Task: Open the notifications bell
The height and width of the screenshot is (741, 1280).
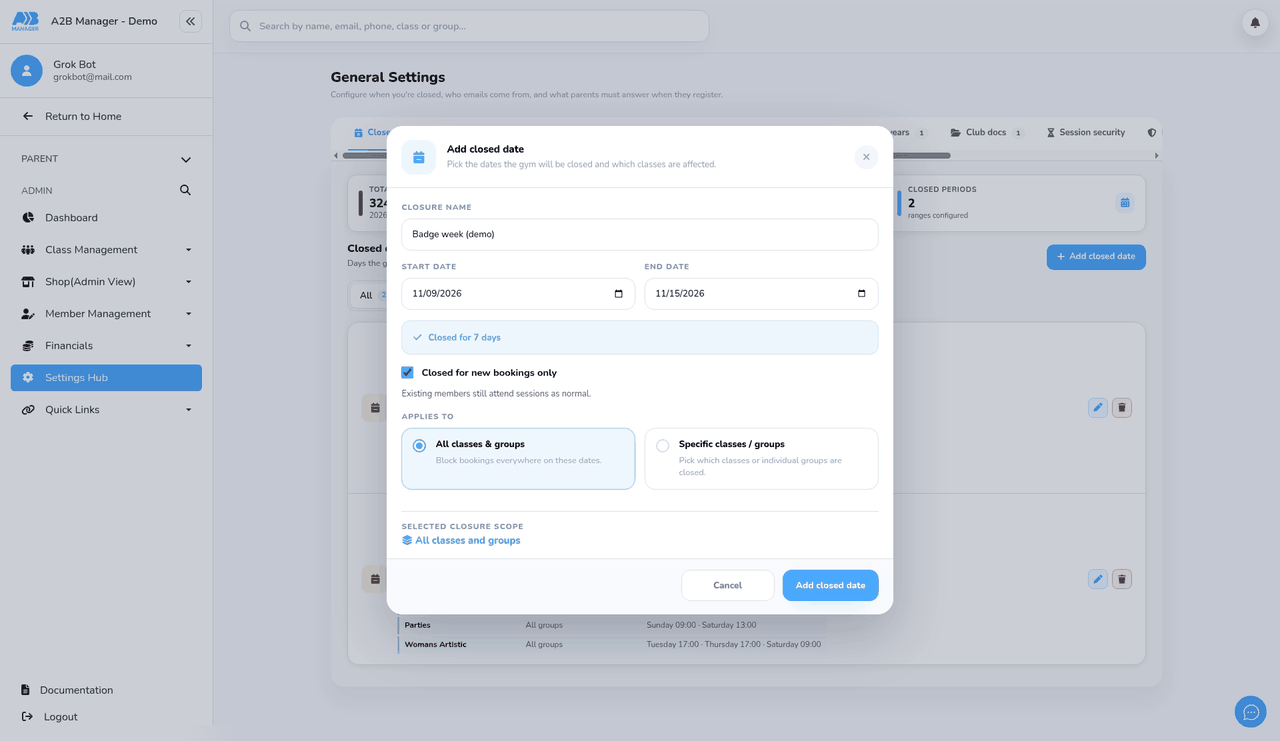Action: [1255, 23]
